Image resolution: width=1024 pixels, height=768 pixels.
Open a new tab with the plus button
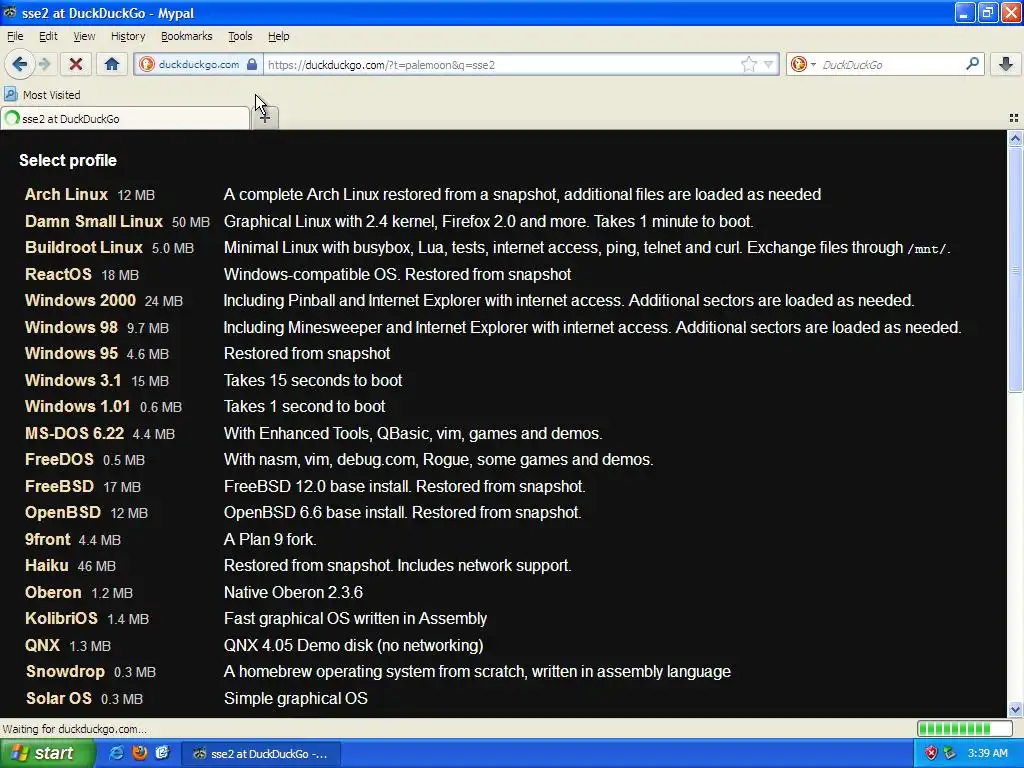tap(264, 118)
